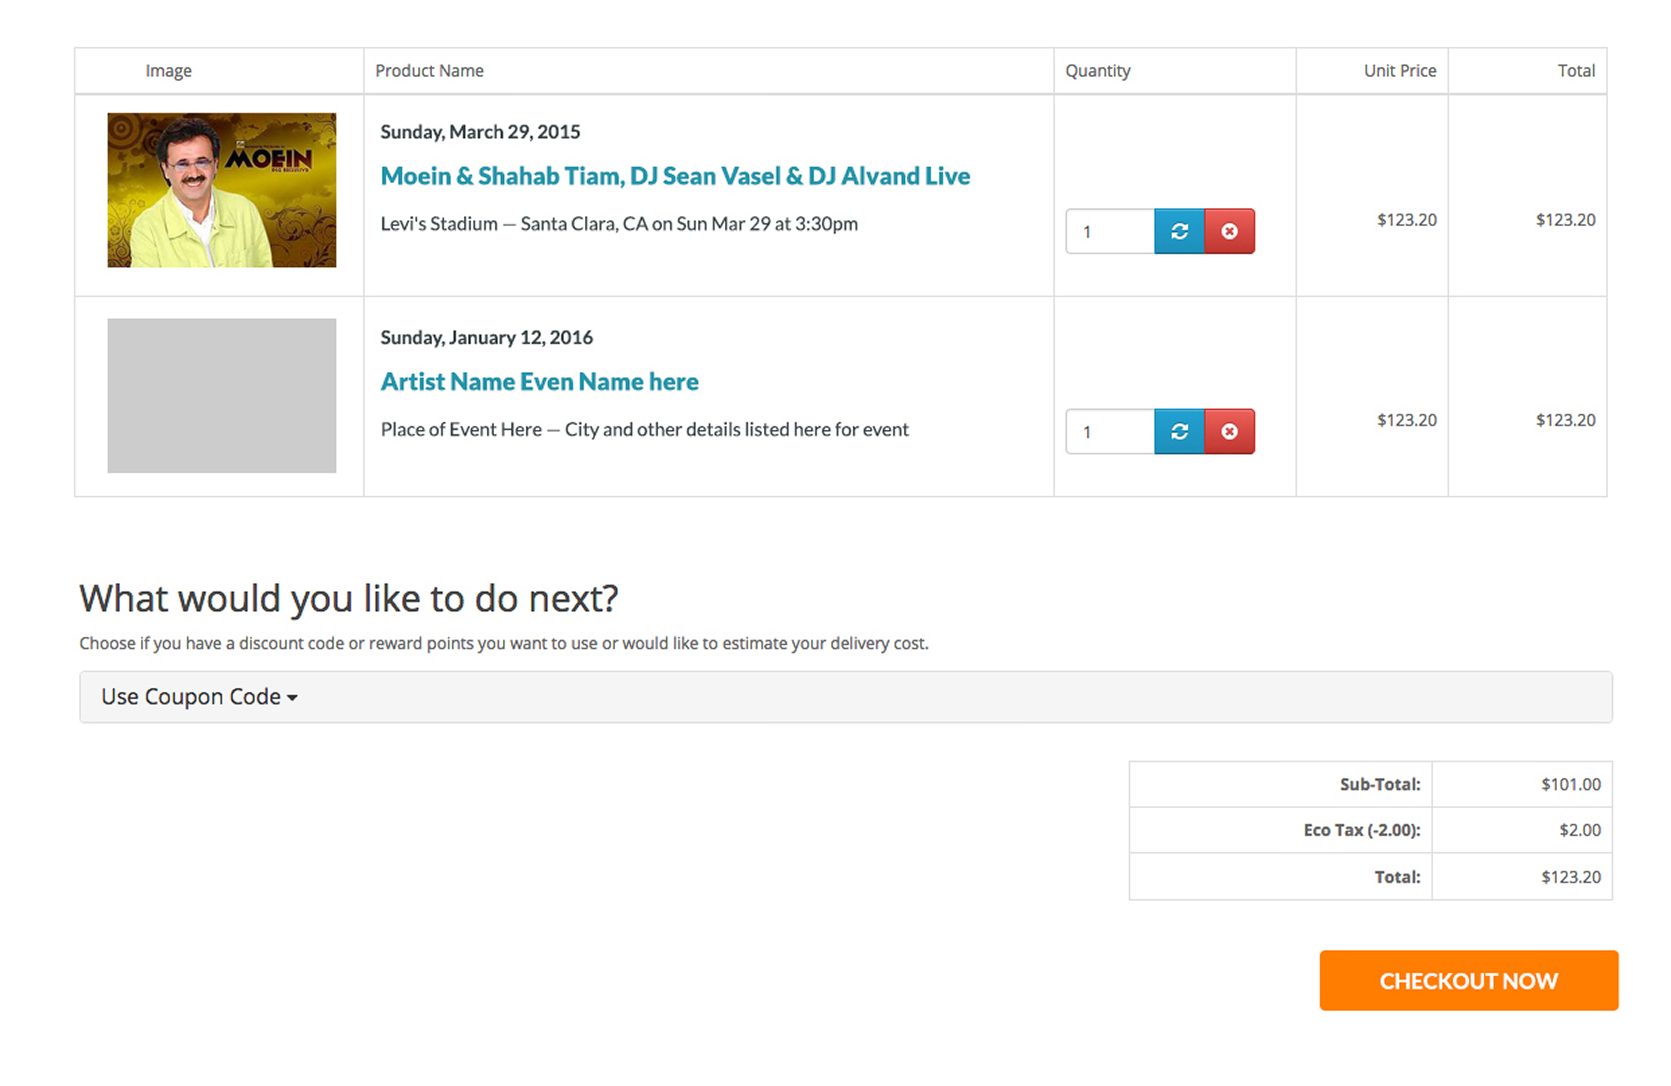Click the Eco Tax (-2.00) label
The width and height of the screenshot is (1671, 1086).
[x=1361, y=830]
